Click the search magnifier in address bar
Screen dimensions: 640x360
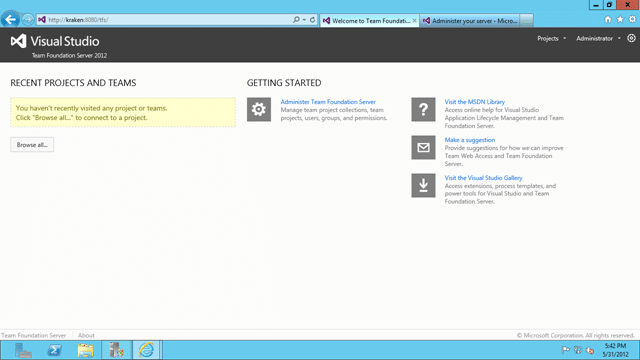(296, 20)
